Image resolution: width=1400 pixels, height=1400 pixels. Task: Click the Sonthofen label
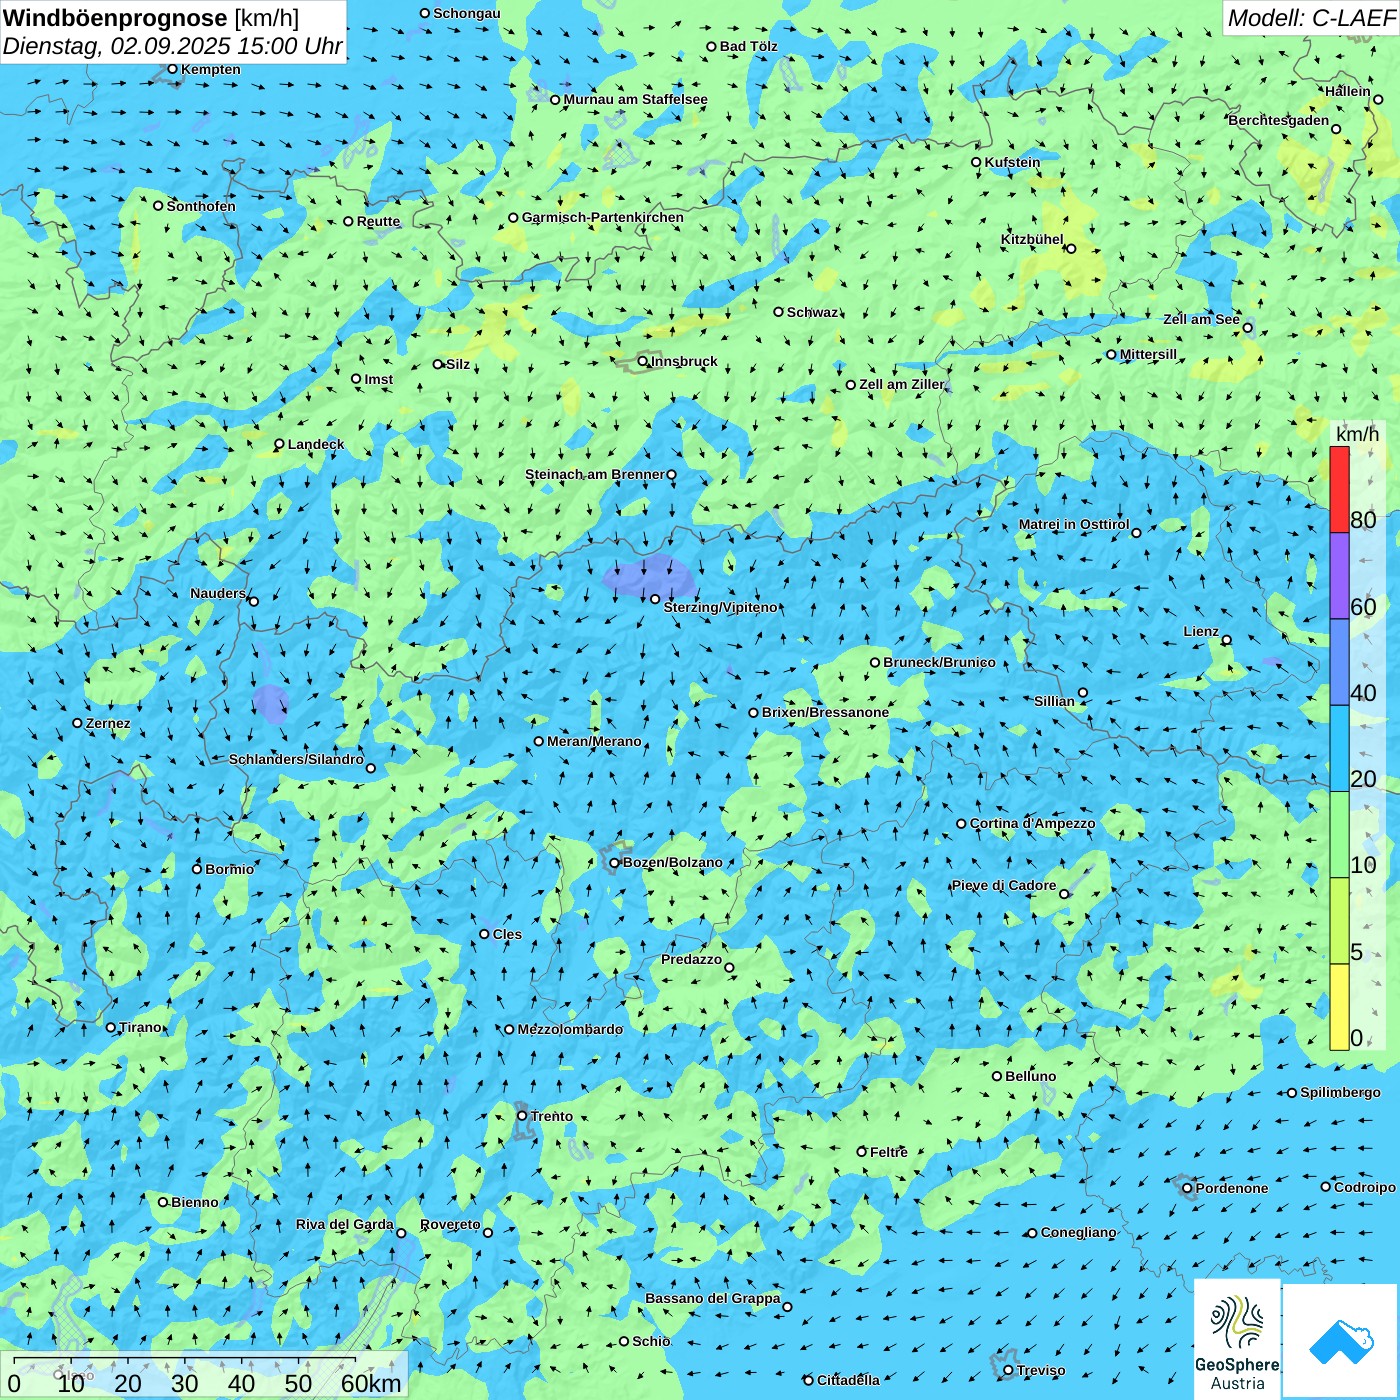201,206
